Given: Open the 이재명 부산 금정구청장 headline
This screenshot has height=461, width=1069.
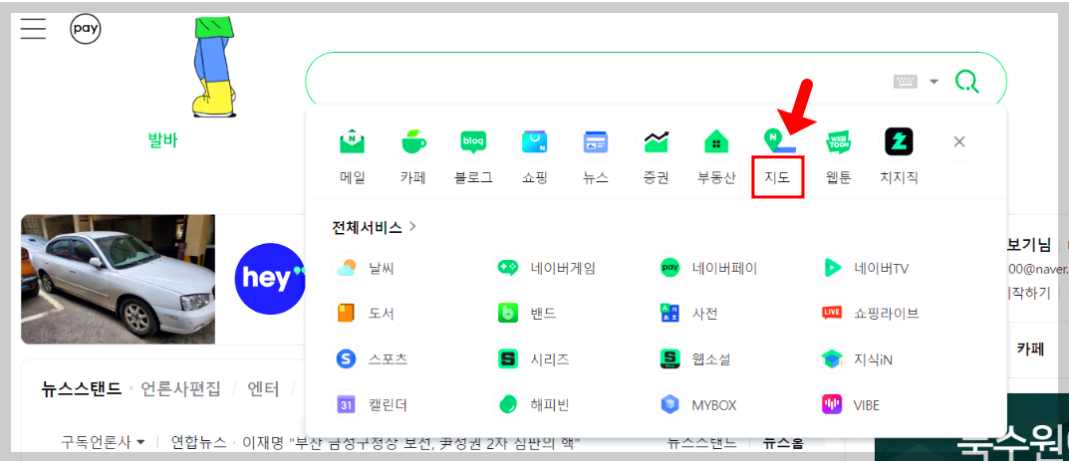Looking at the screenshot, I should click(412, 443).
